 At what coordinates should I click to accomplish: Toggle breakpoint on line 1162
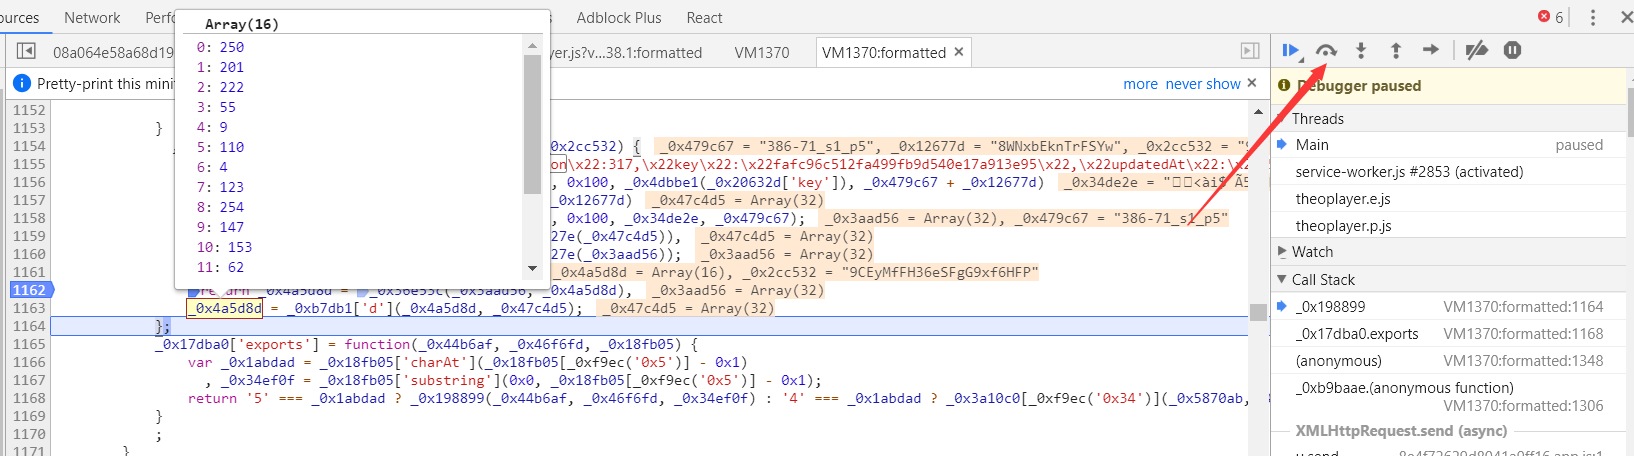(x=28, y=290)
